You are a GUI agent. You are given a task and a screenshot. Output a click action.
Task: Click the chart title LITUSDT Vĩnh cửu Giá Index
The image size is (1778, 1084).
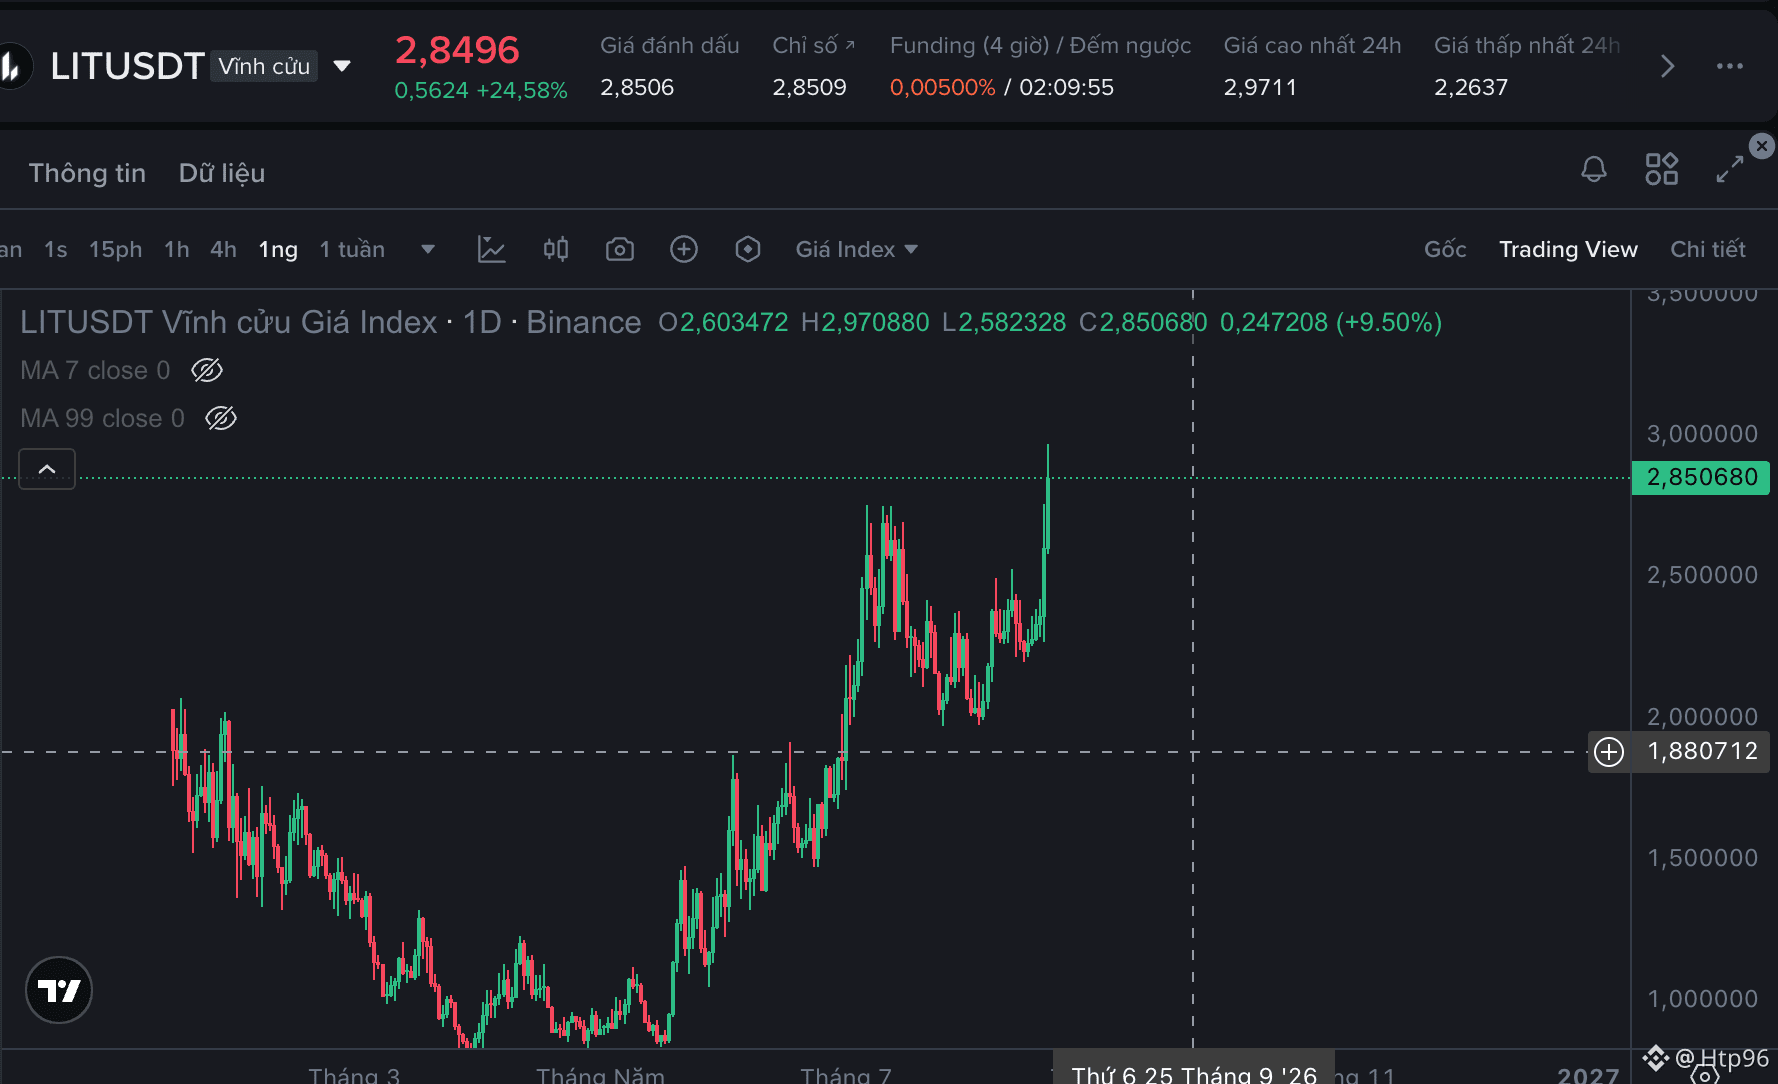pos(229,322)
